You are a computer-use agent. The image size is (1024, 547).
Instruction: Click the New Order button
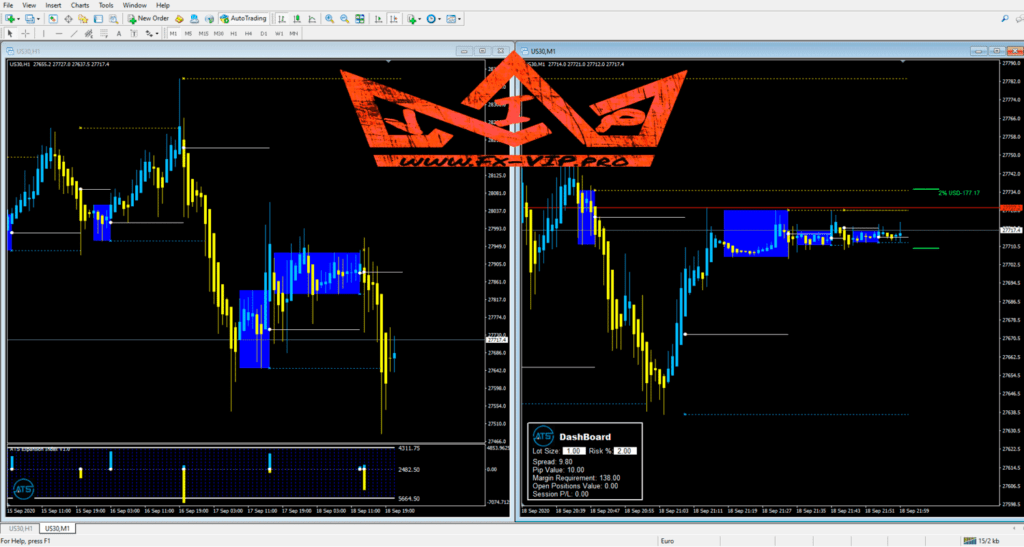(x=148, y=18)
